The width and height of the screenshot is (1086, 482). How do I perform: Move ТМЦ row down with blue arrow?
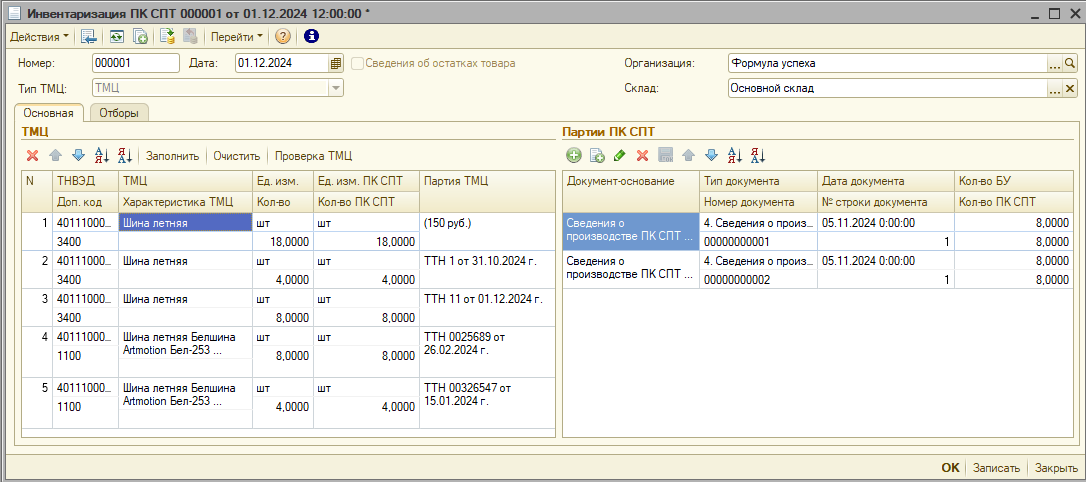click(77, 156)
